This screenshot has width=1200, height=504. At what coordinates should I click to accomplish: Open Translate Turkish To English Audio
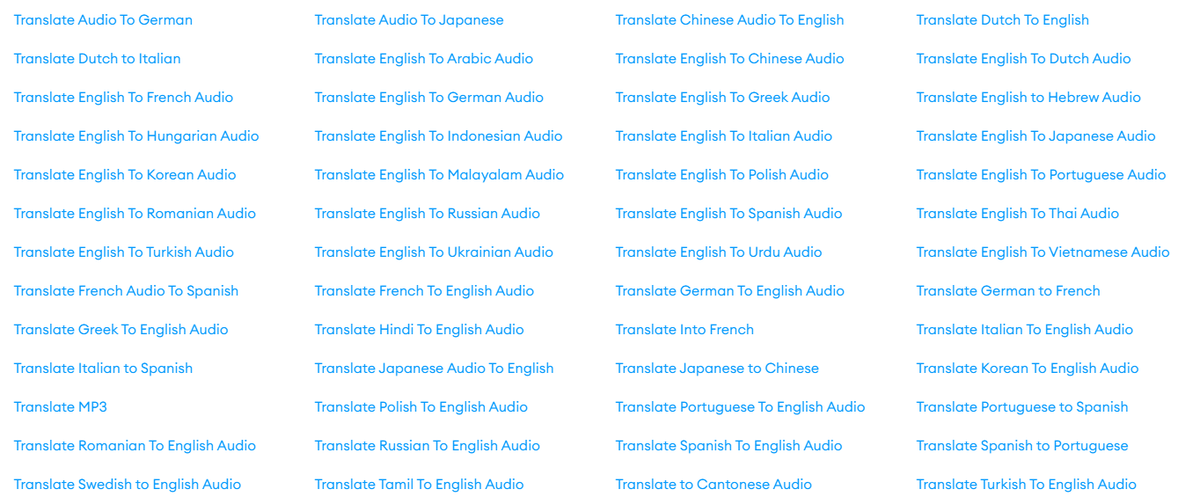[1026, 485]
